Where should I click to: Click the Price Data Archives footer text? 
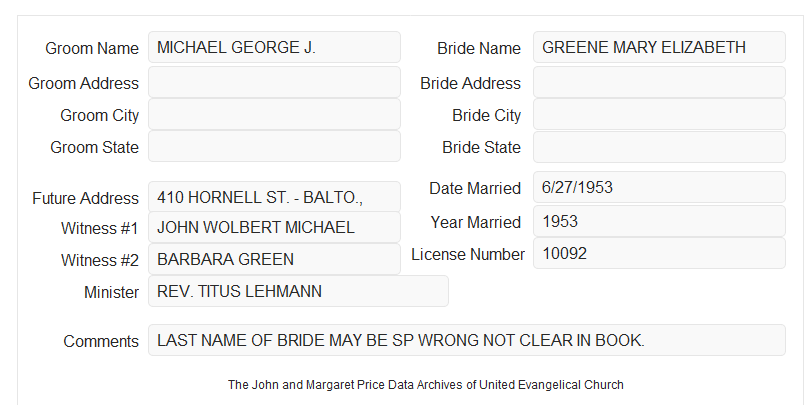[x=426, y=385]
